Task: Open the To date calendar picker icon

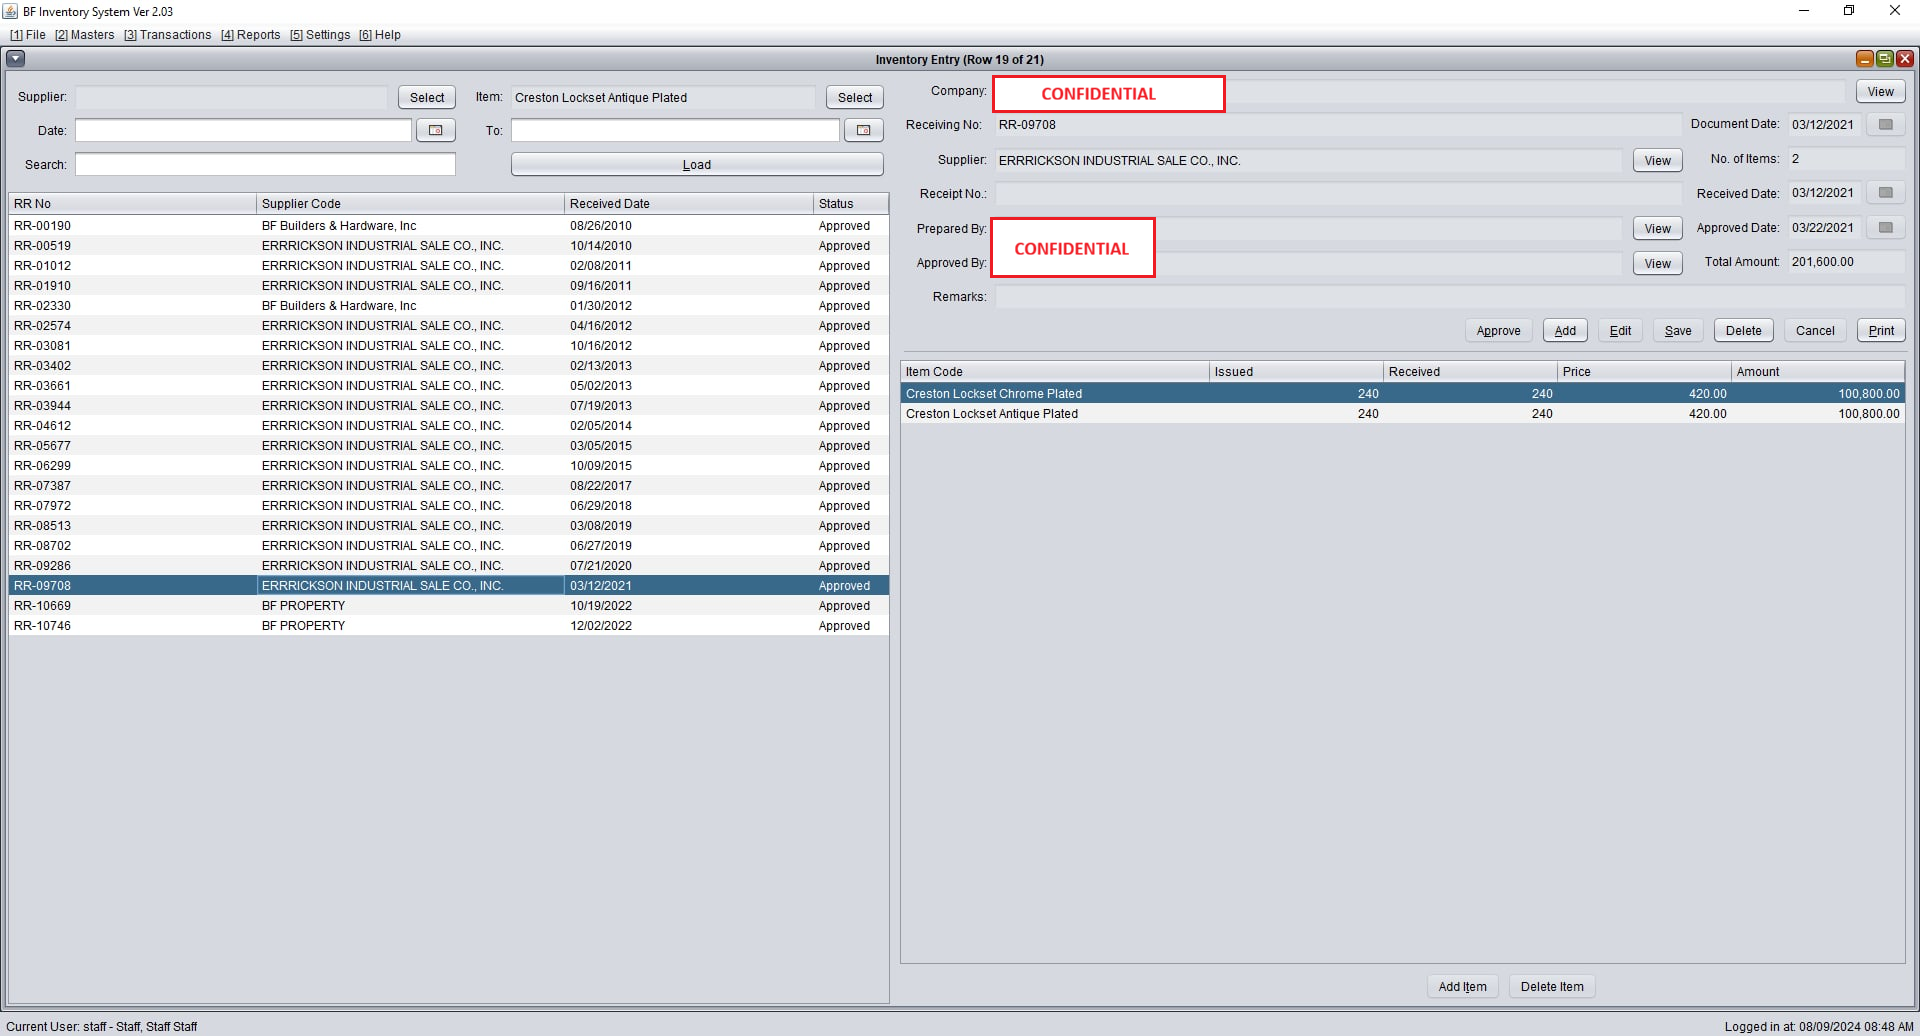Action: click(863, 130)
